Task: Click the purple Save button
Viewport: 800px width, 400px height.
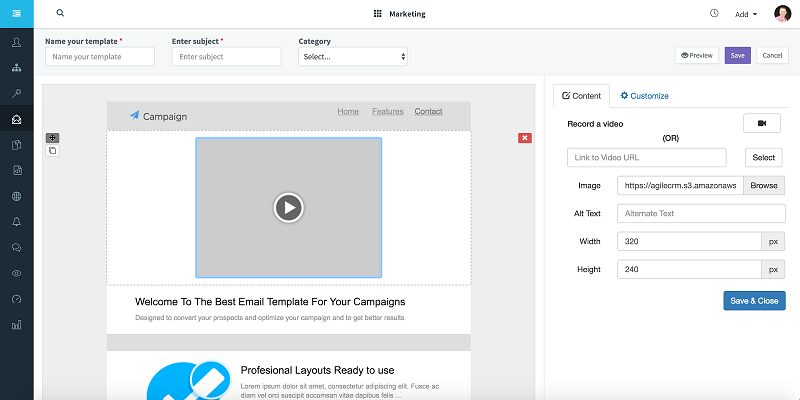Action: click(x=738, y=56)
